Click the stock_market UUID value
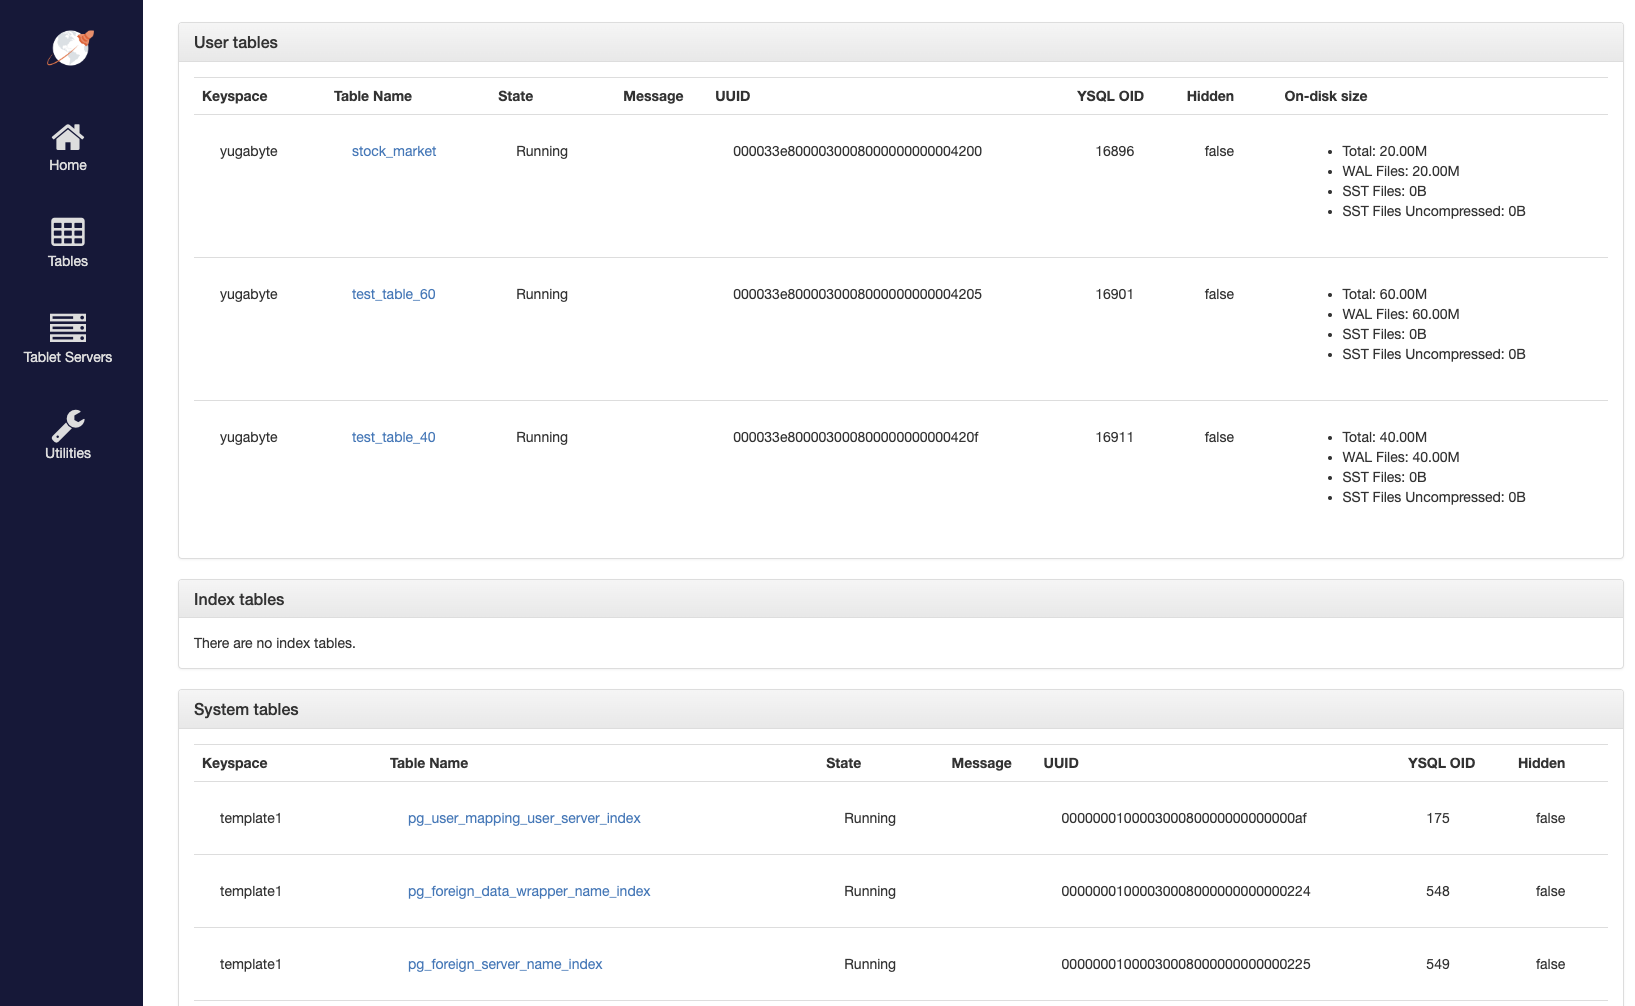The image size is (1635, 1006). (857, 152)
